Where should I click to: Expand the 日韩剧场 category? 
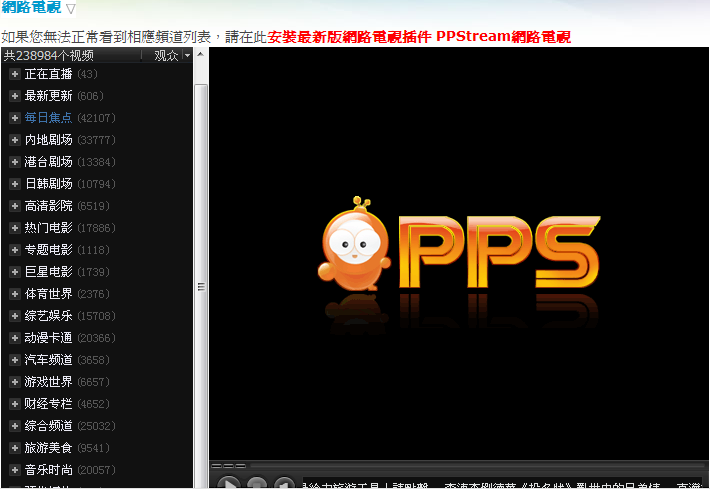tap(14, 184)
